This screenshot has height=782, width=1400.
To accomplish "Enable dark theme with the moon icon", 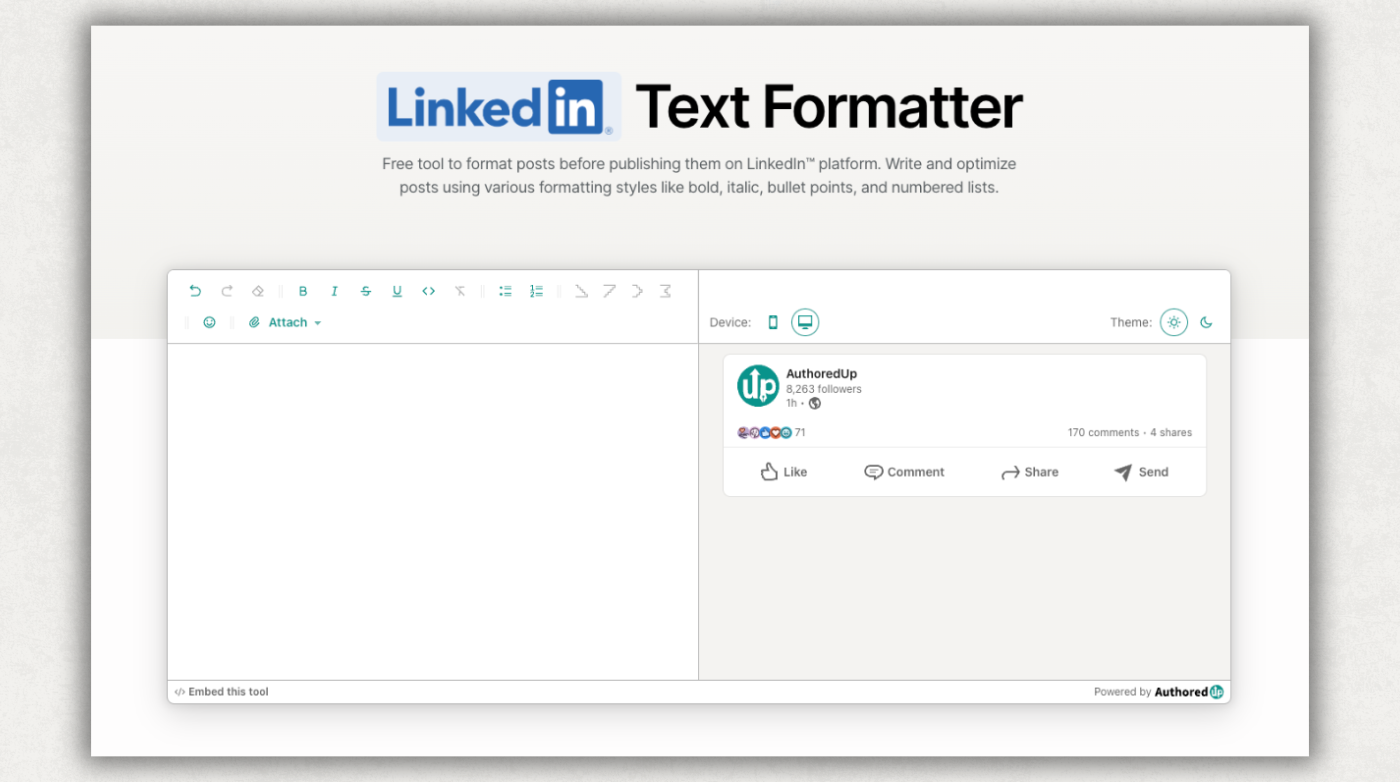I will pyautogui.click(x=1205, y=322).
